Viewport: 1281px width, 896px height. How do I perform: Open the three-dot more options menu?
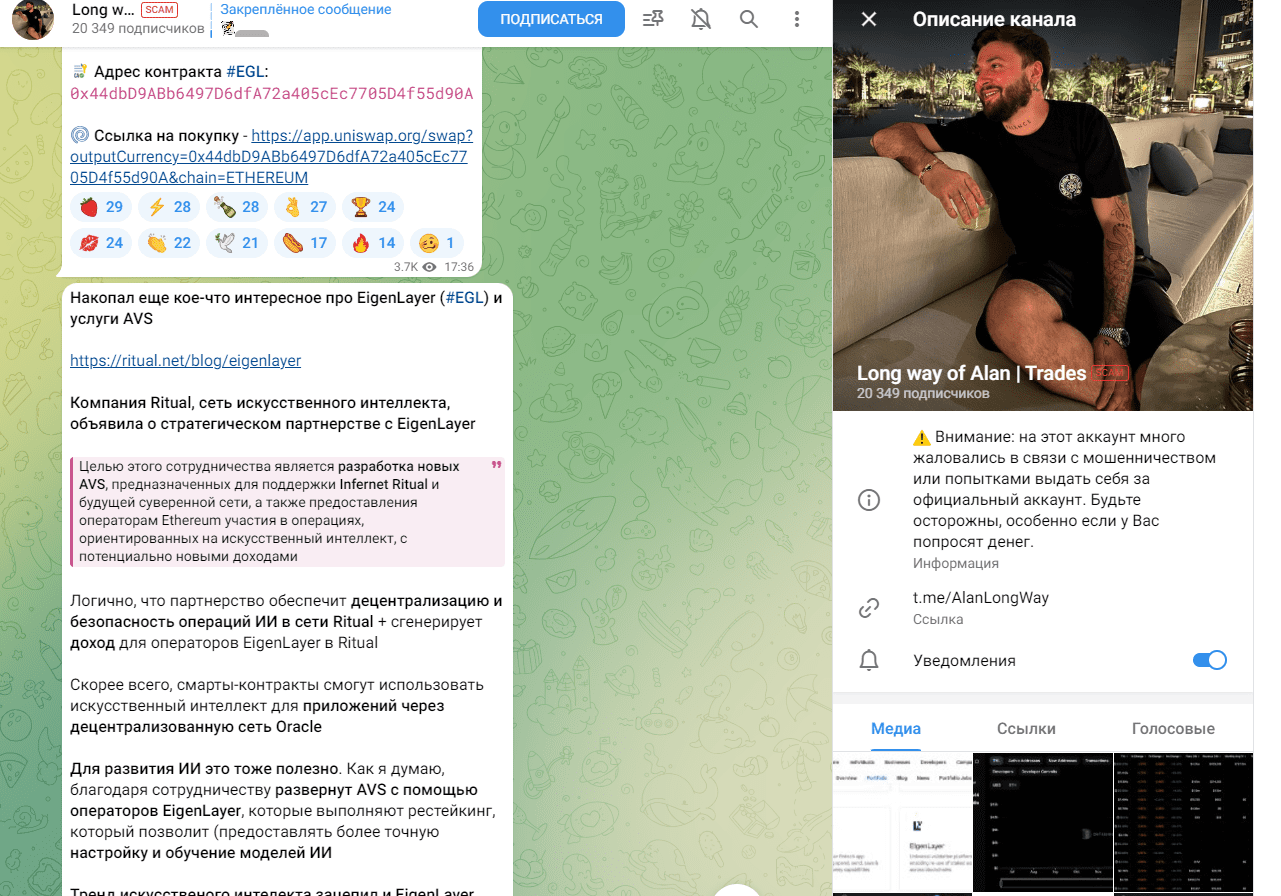point(797,19)
